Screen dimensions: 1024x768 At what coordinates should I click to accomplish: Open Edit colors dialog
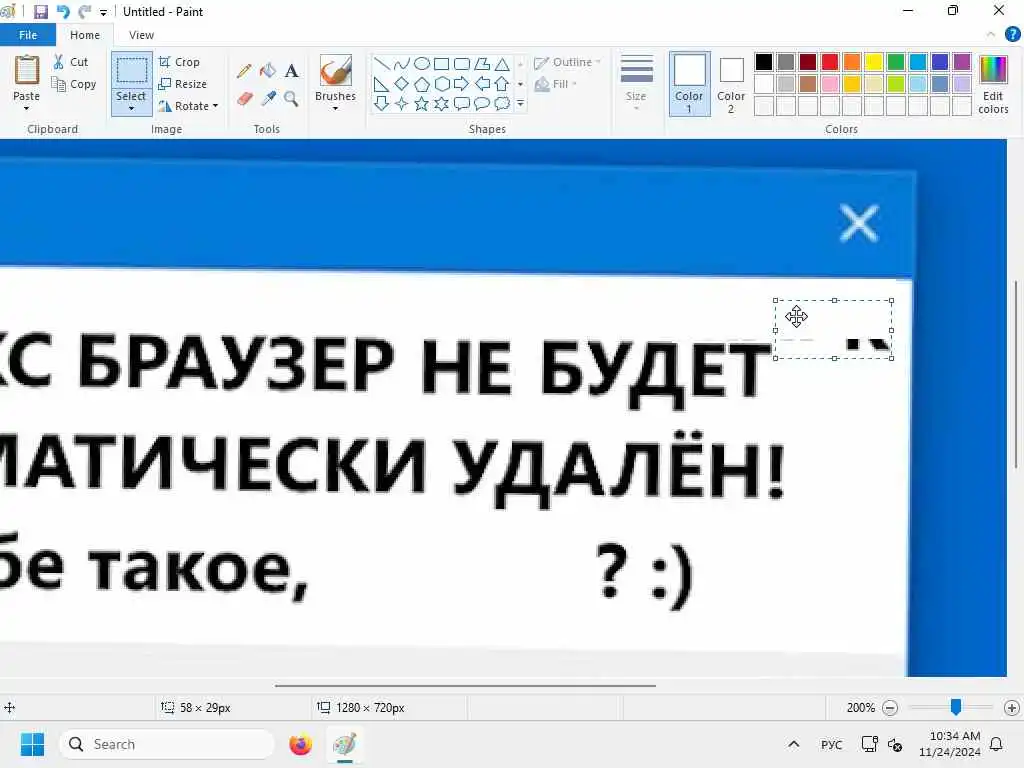(x=993, y=85)
